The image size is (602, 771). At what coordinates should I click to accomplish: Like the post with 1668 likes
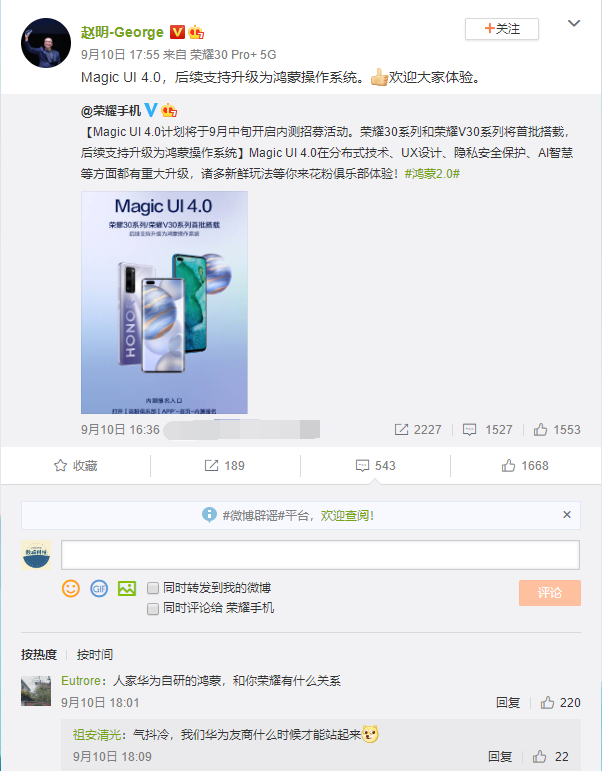click(525, 466)
